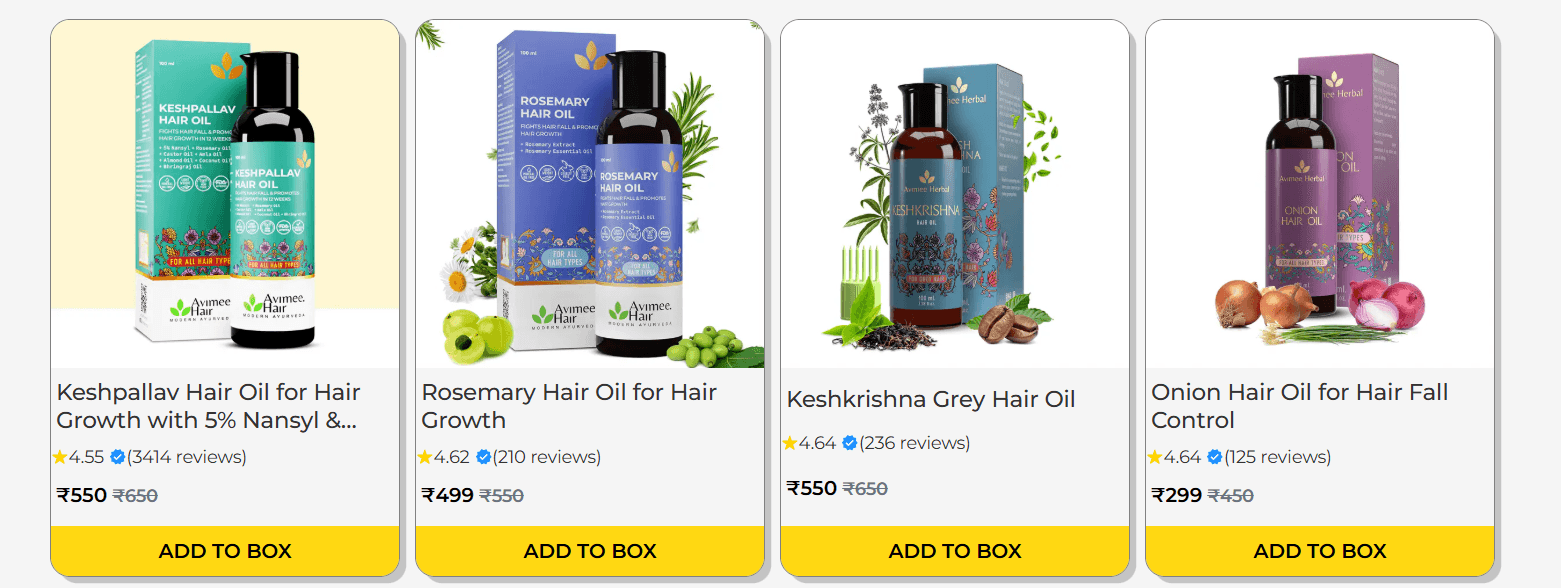Click star icon on Onion Hair Oil rating
The image size is (1561, 588).
click(1155, 457)
